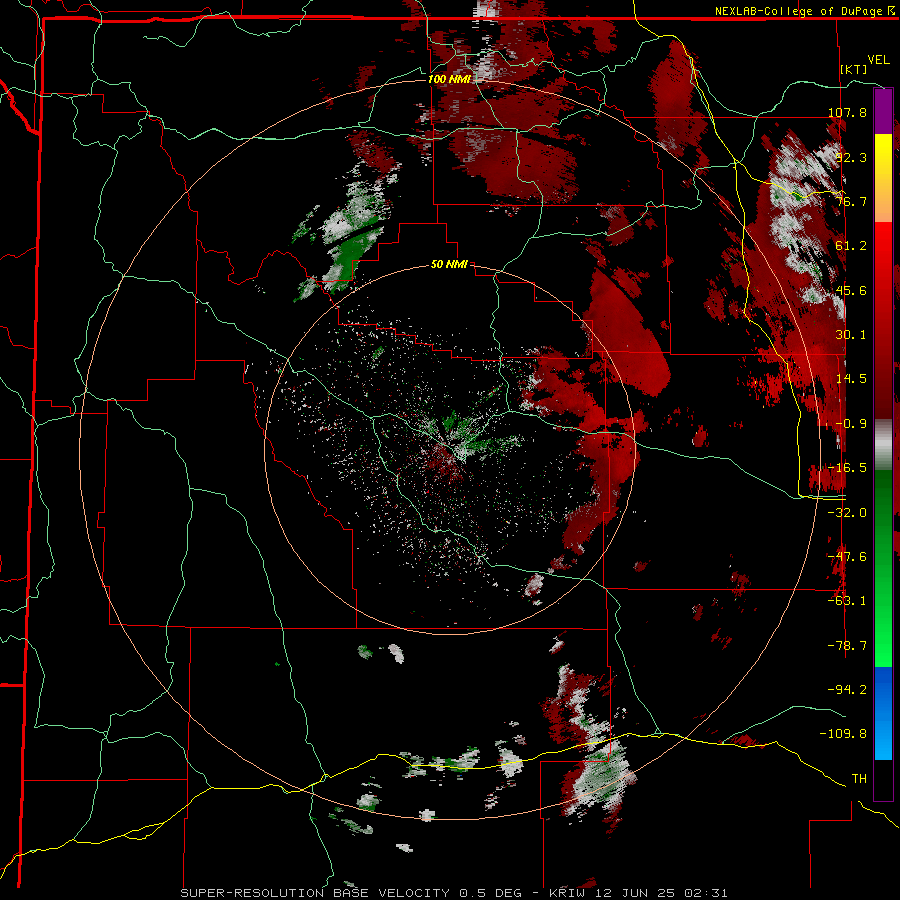This screenshot has width=900, height=900.
Task: Click the 50 NMI range ring label
Action: tap(449, 265)
